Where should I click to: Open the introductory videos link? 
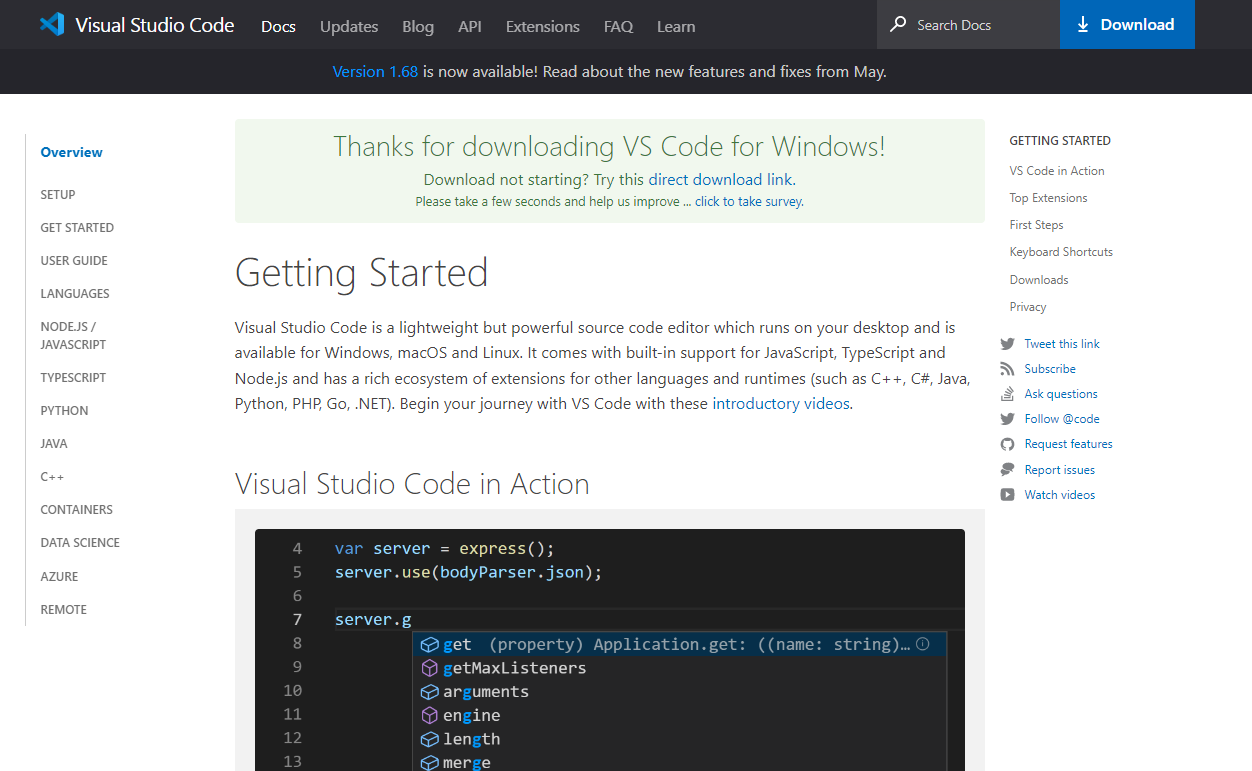[x=781, y=404]
